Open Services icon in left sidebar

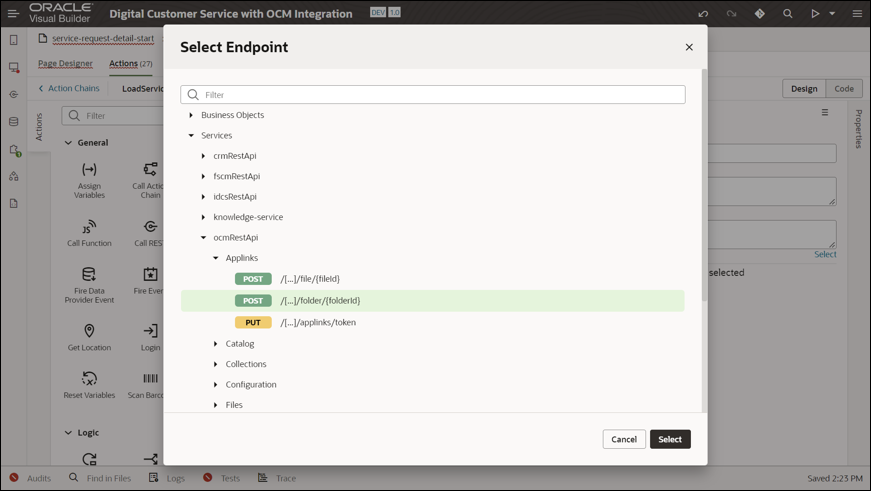(x=14, y=94)
